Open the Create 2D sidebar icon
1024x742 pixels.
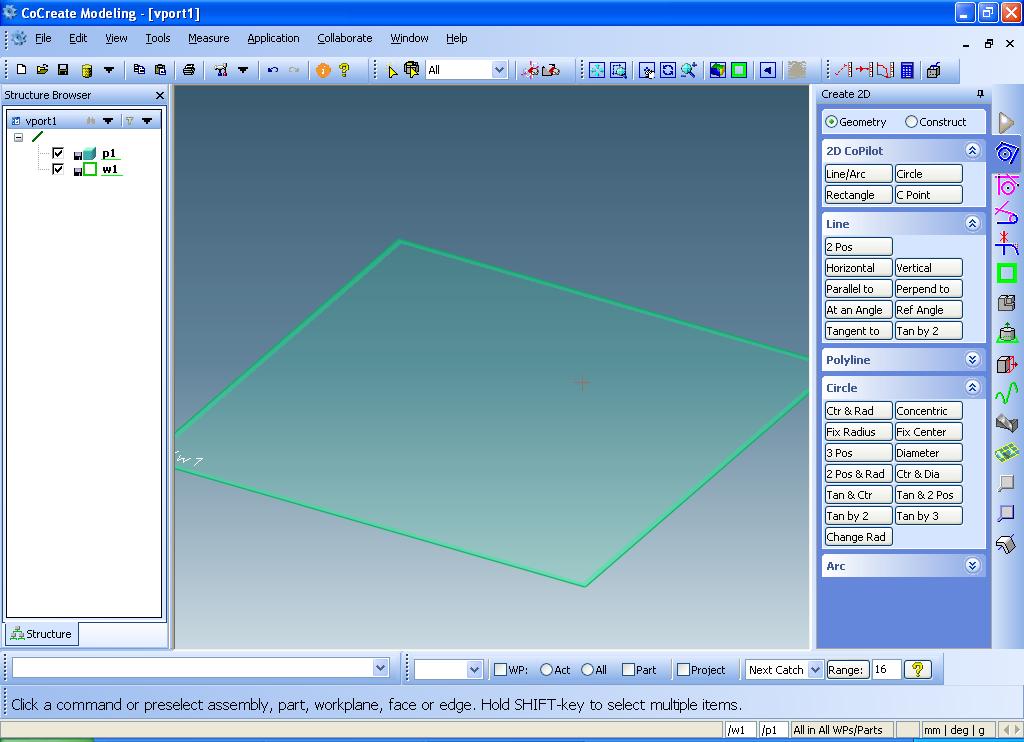(1006, 153)
